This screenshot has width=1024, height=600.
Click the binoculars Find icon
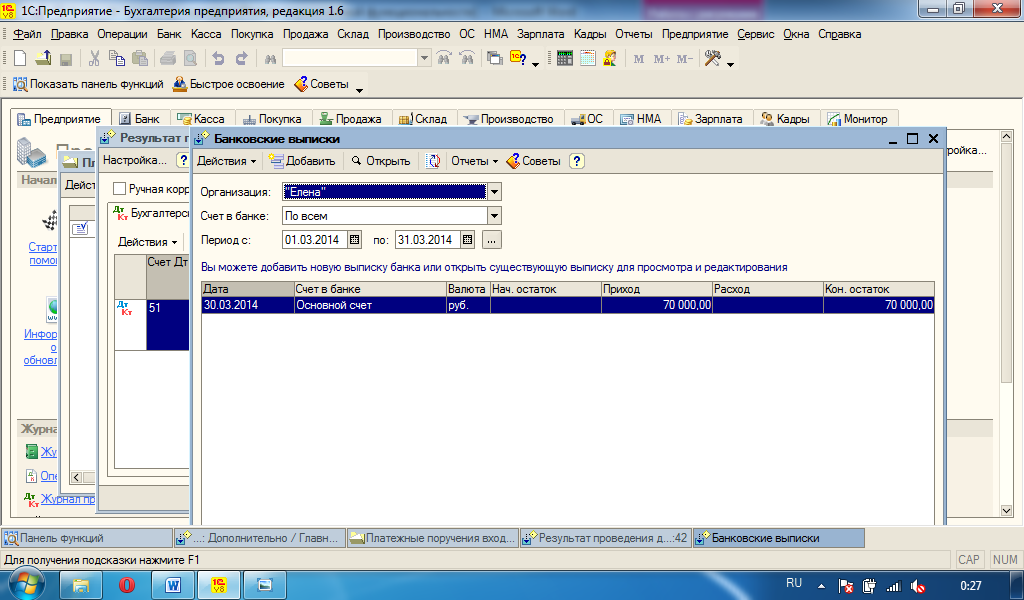click(x=270, y=59)
